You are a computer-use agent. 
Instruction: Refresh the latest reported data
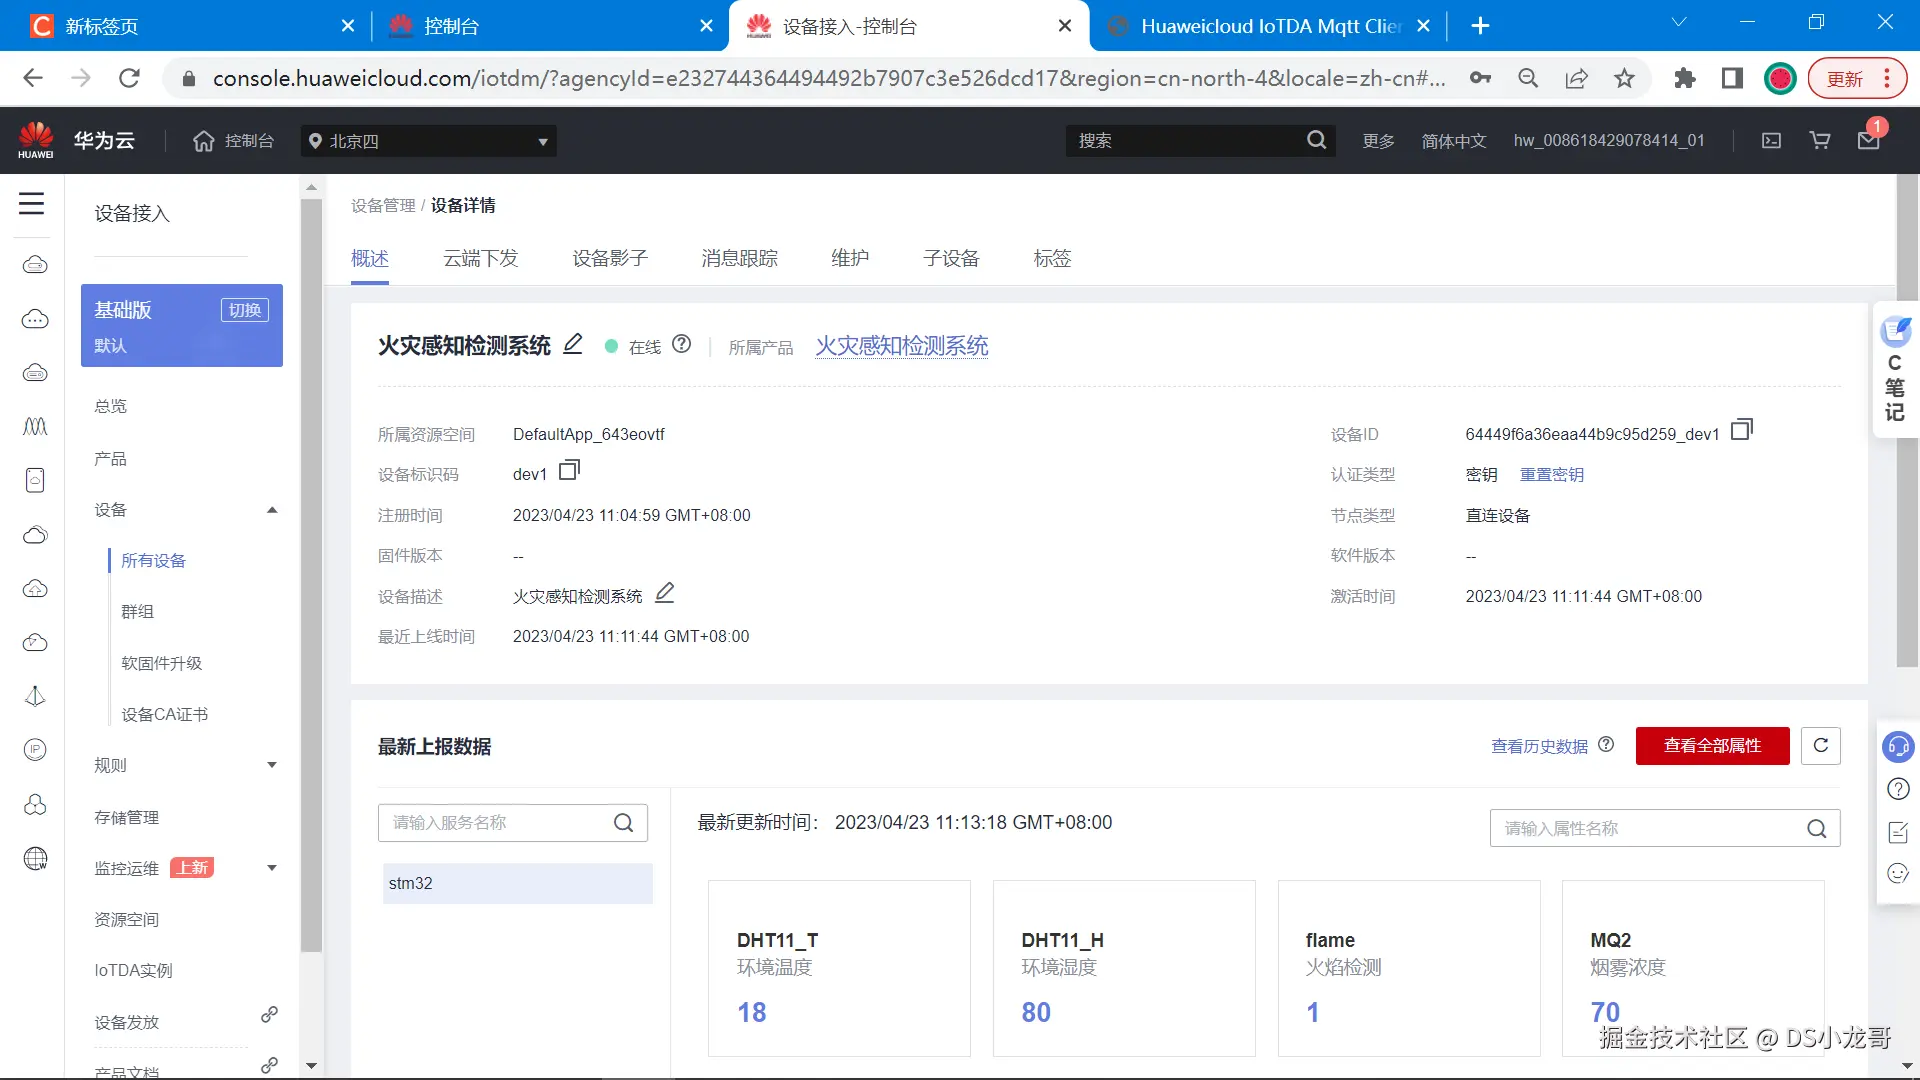(1820, 746)
